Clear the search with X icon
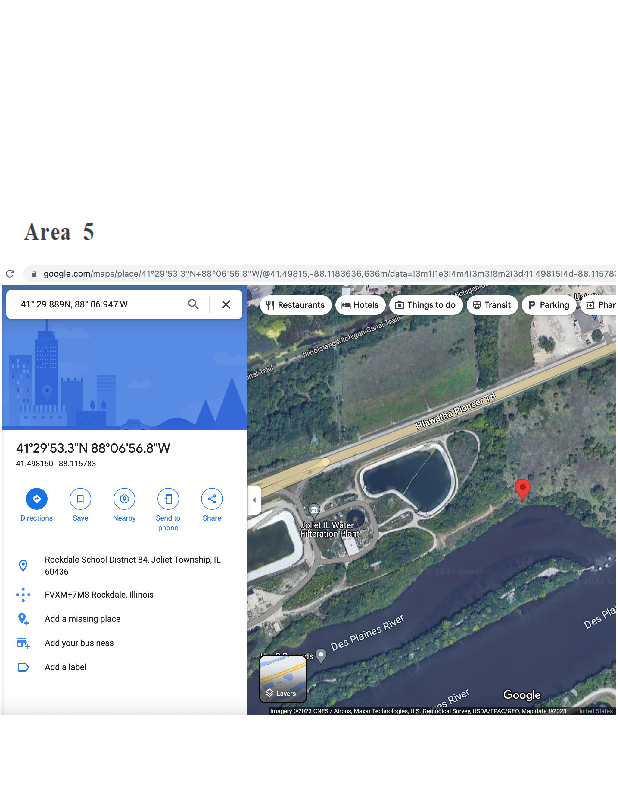The height and width of the screenshot is (800, 618). [226, 304]
